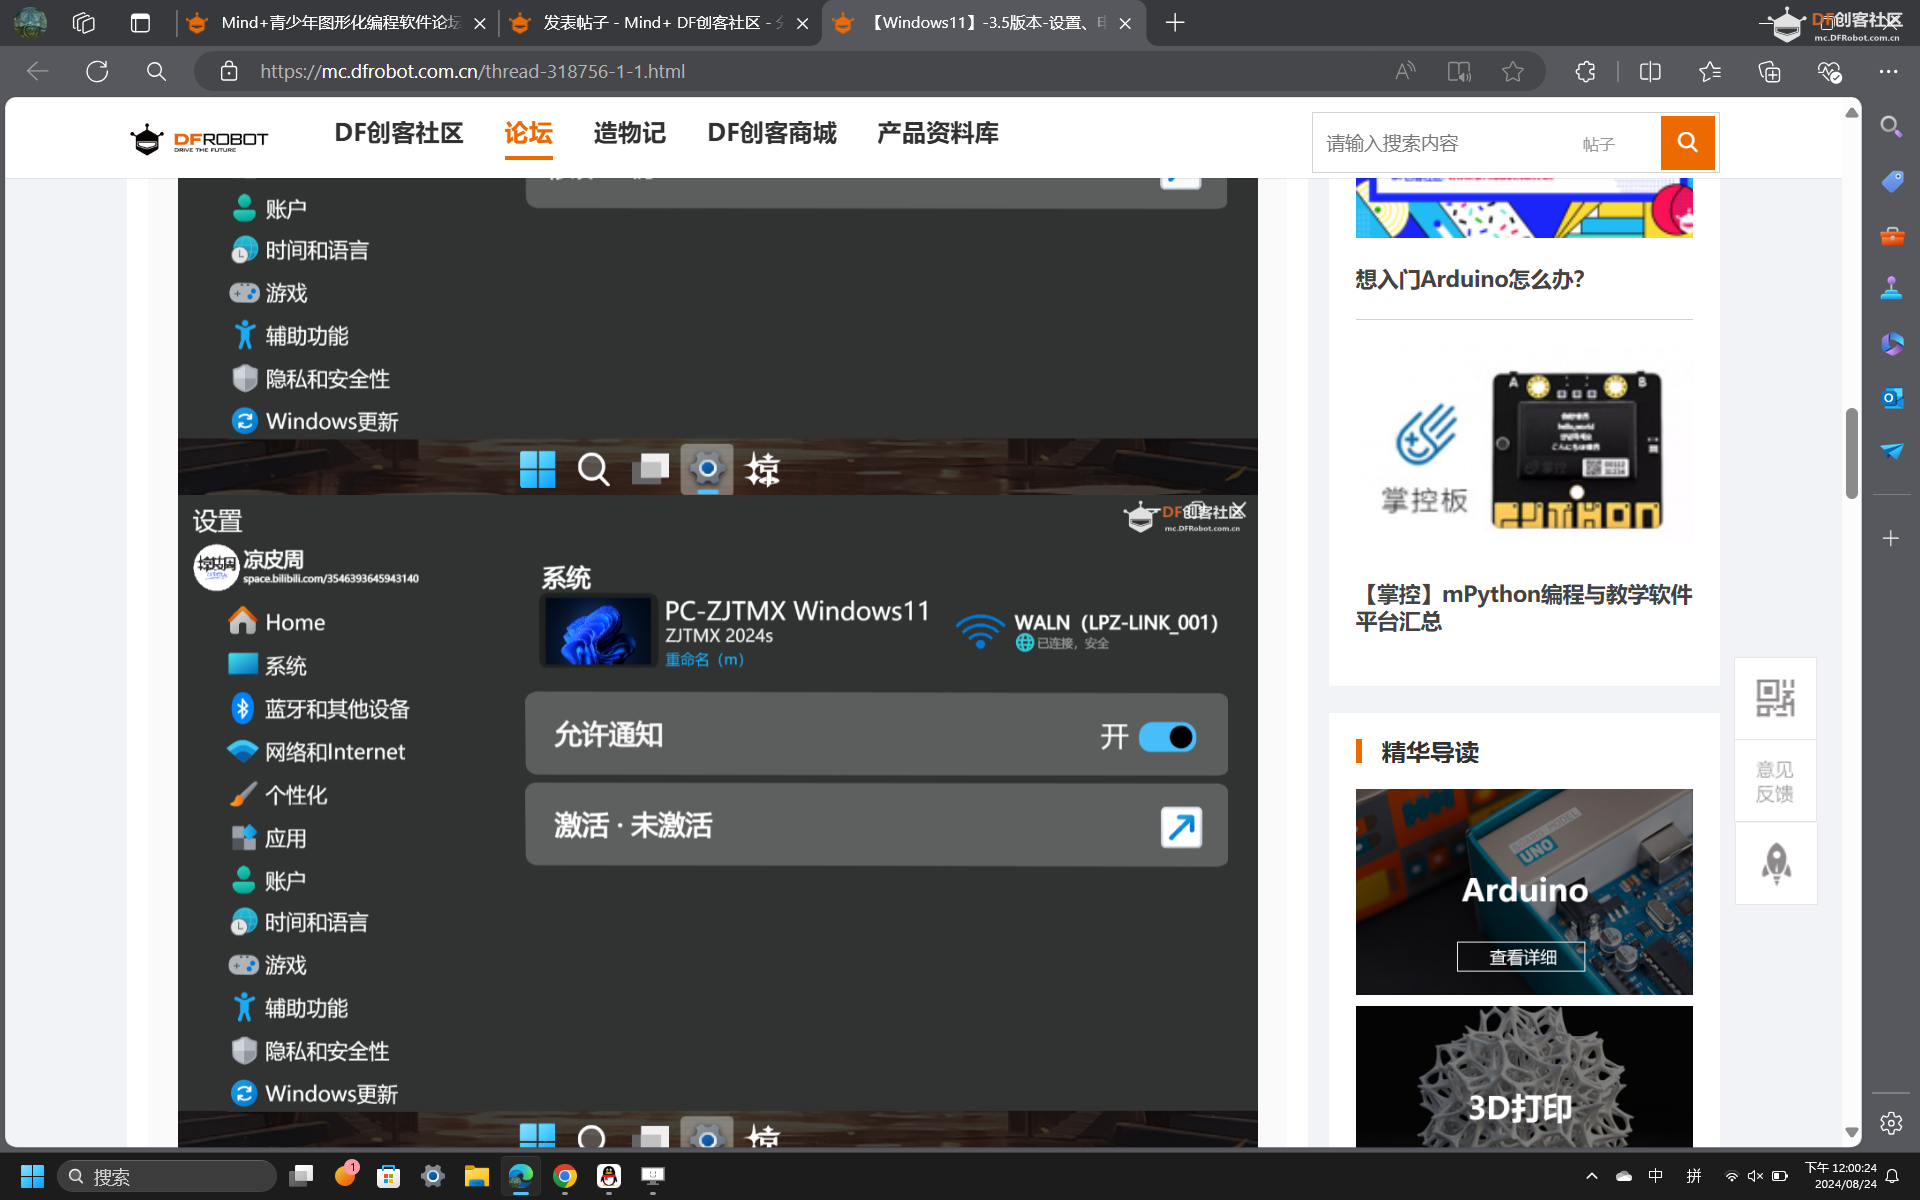Click the read aloud icon
This screenshot has width=1920, height=1200.
click(1405, 71)
